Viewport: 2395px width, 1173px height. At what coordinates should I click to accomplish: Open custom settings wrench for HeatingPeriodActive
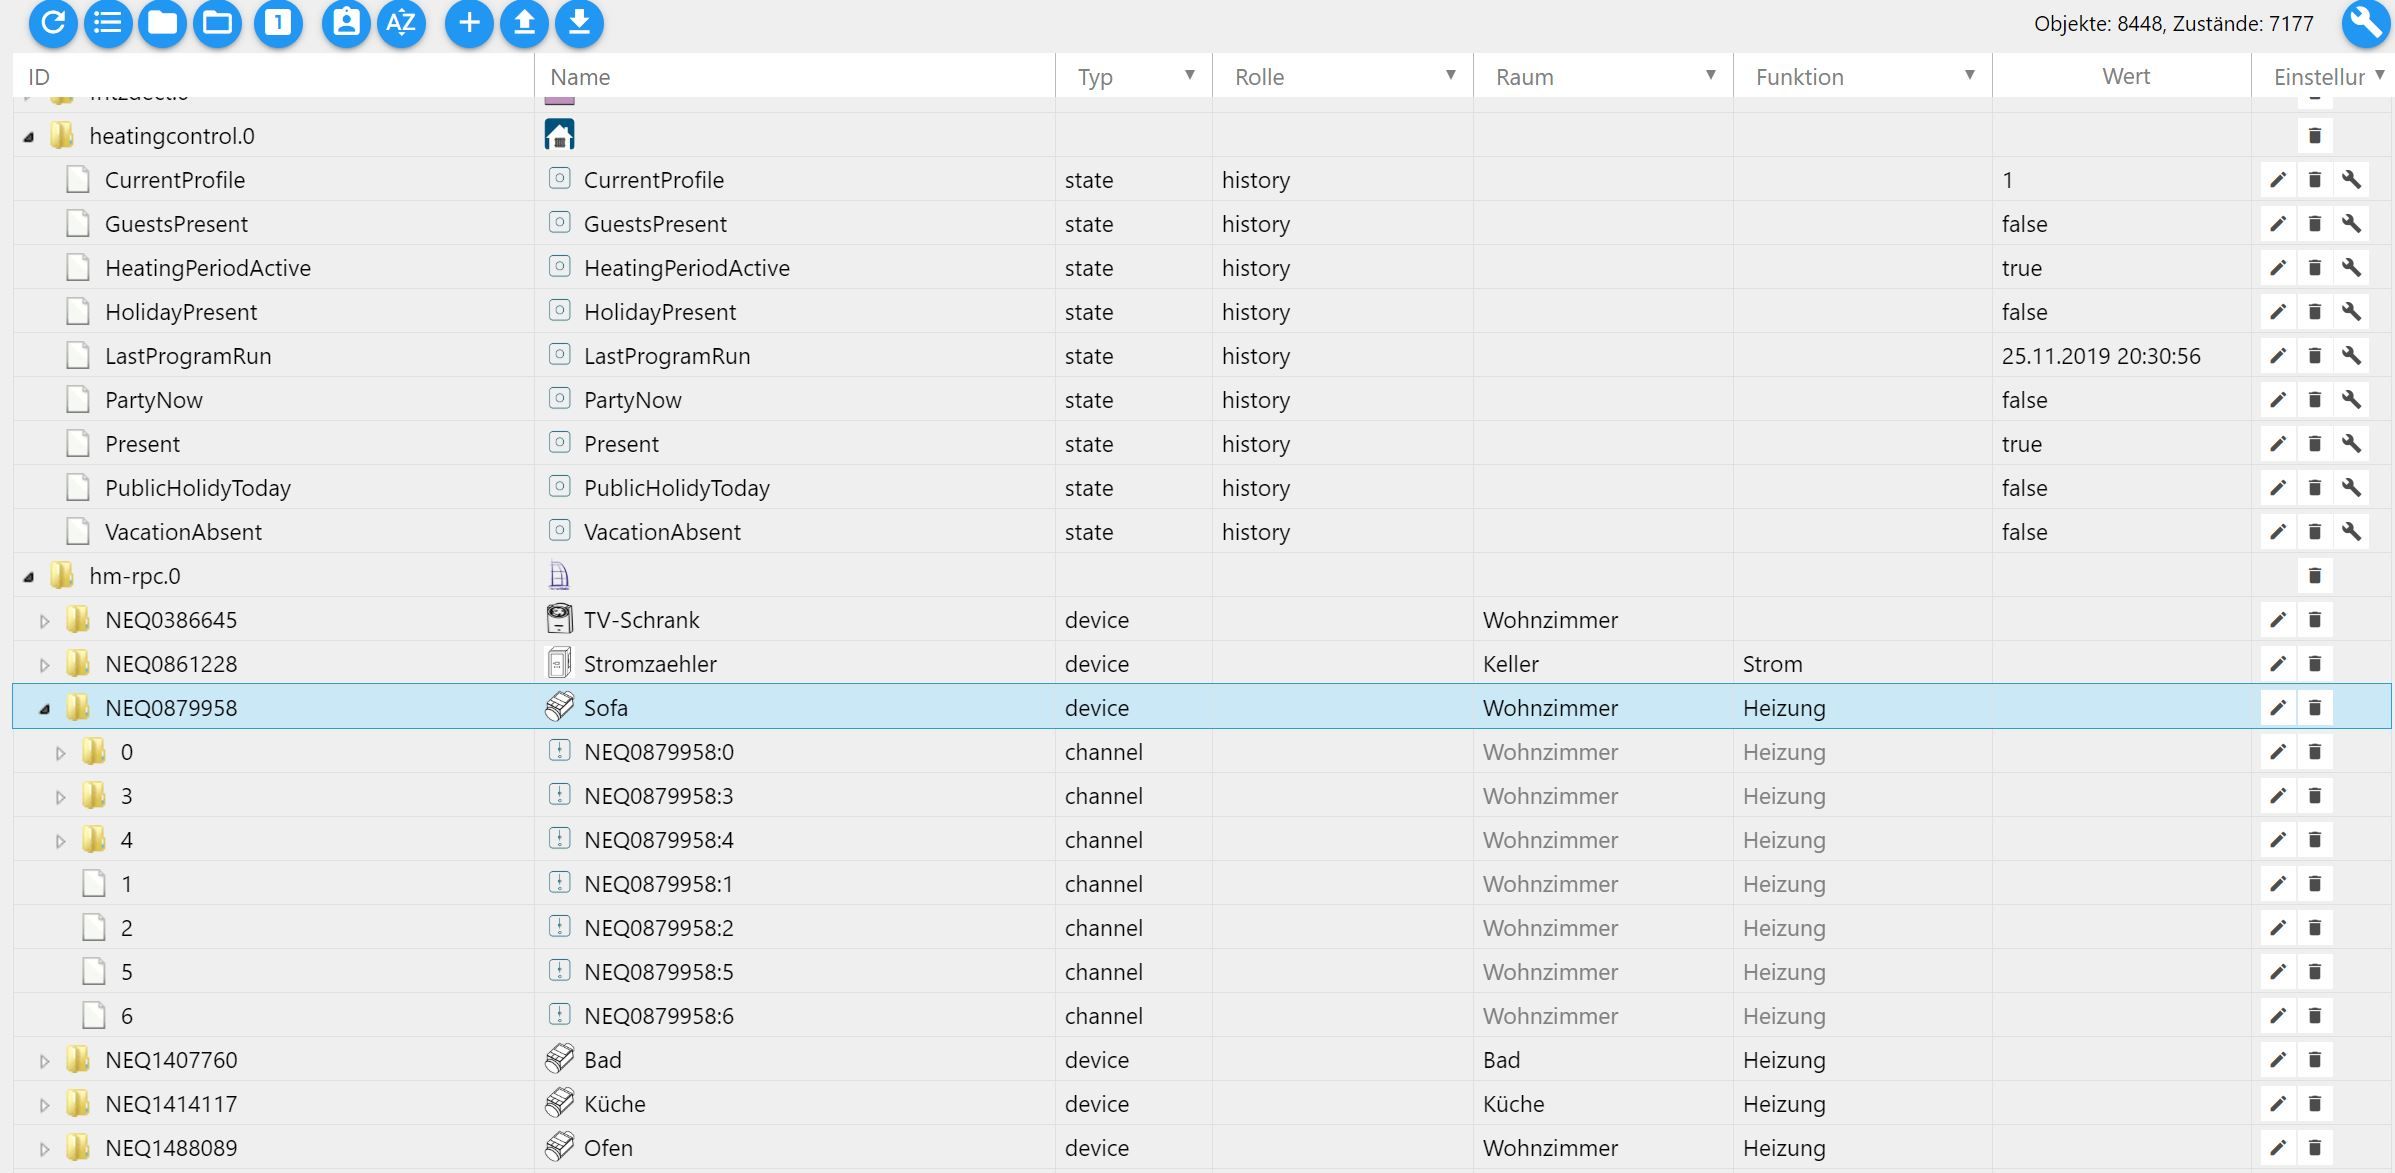coord(2351,268)
